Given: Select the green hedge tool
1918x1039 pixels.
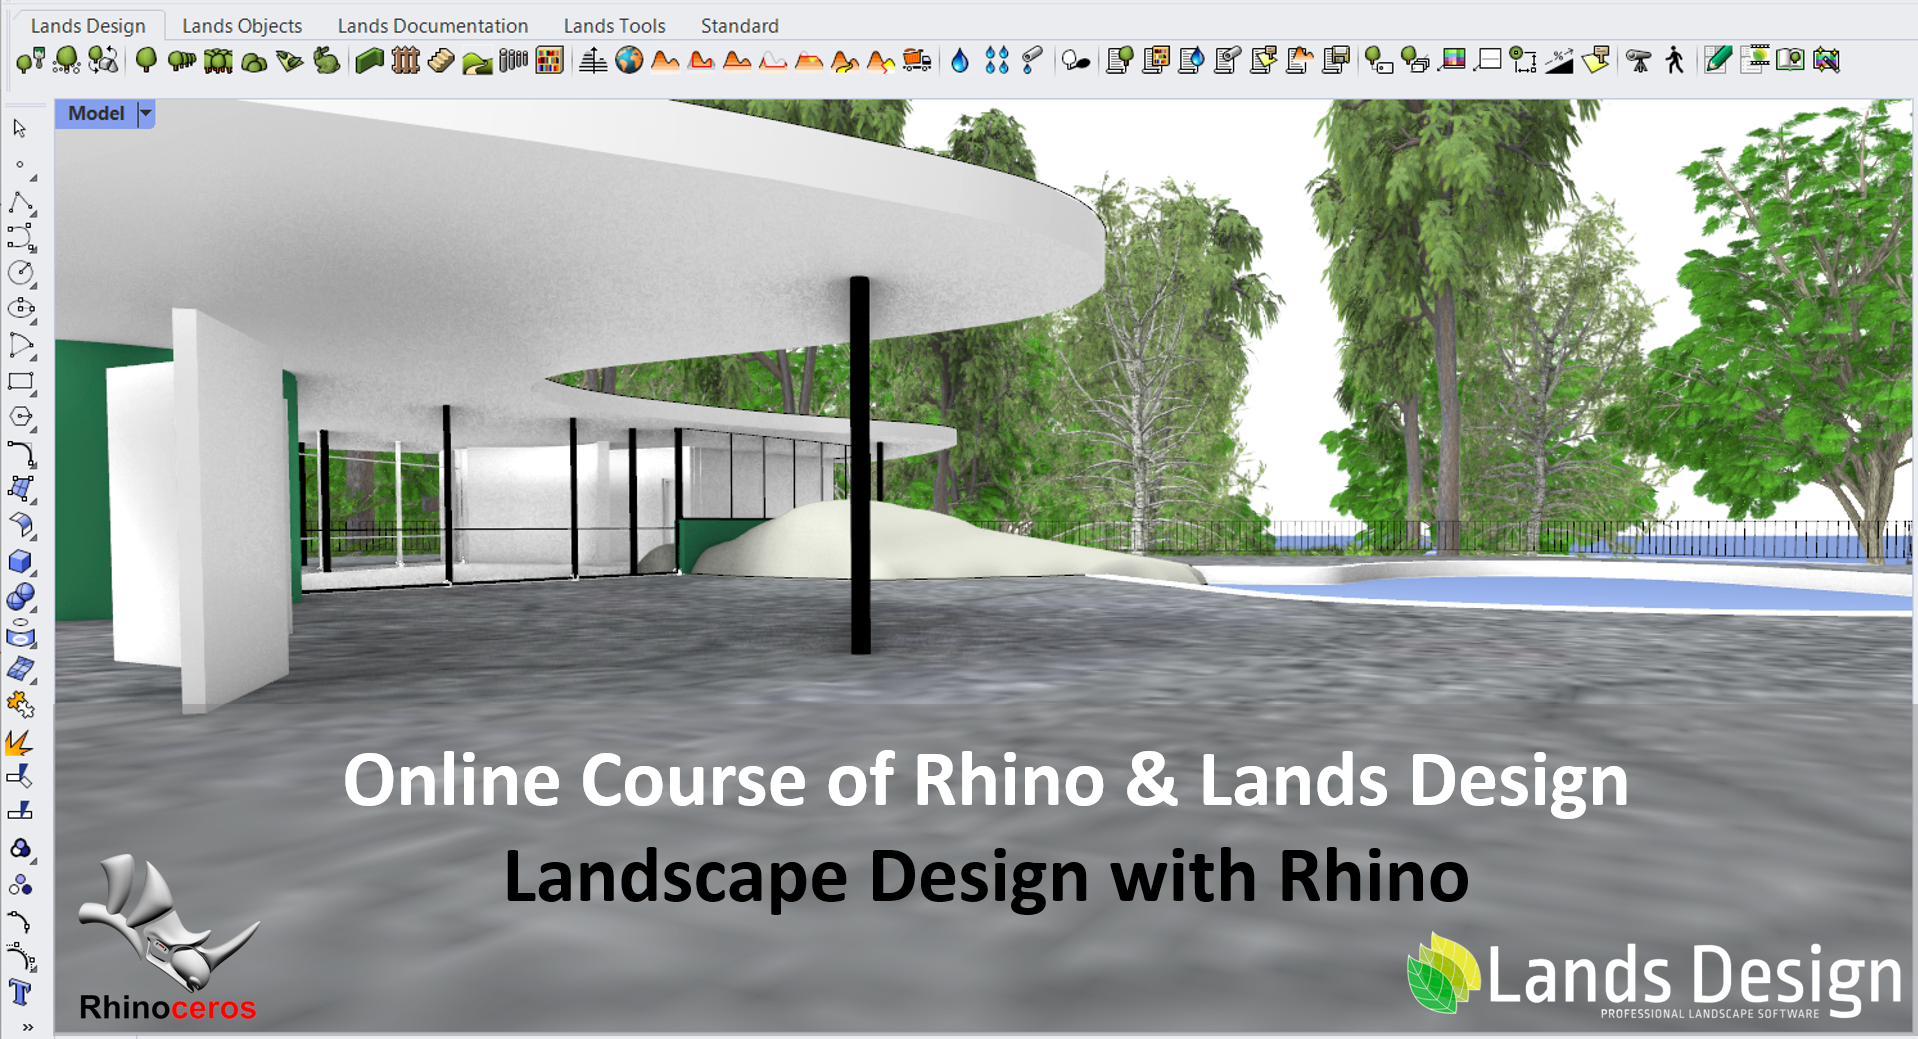Looking at the screenshot, I should (369, 61).
